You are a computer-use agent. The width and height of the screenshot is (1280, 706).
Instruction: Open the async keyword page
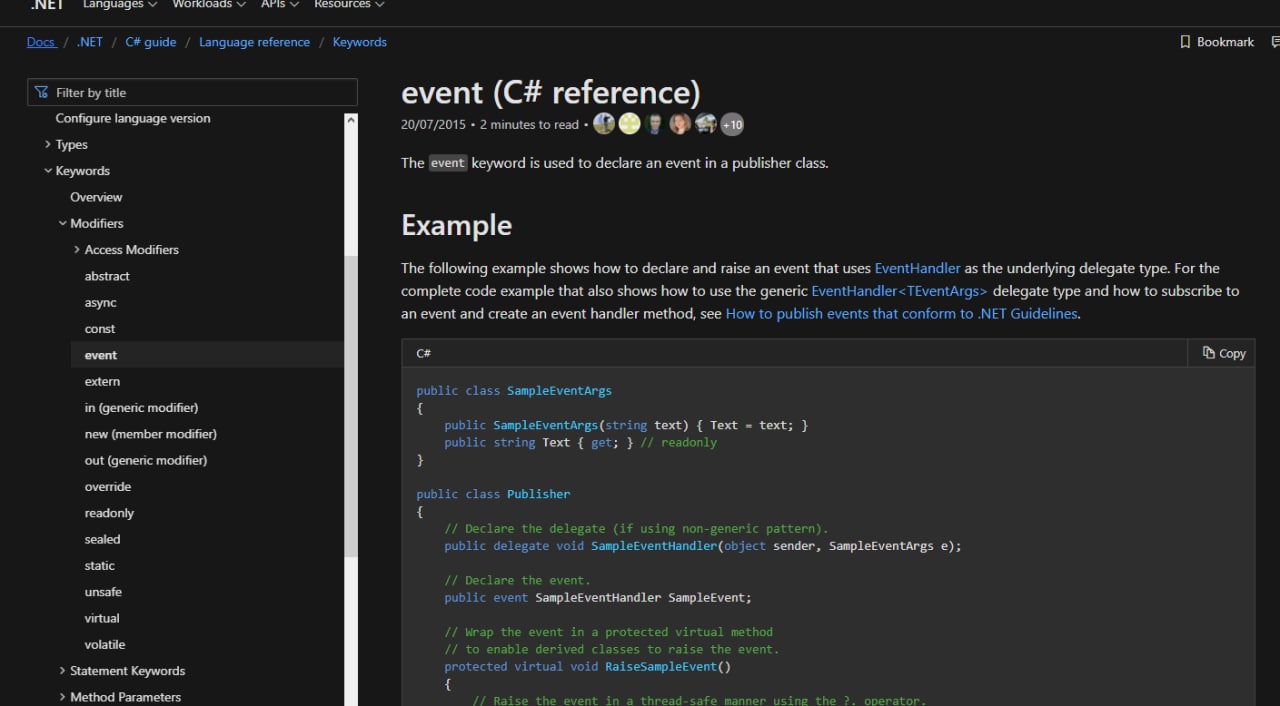pyautogui.click(x=100, y=302)
